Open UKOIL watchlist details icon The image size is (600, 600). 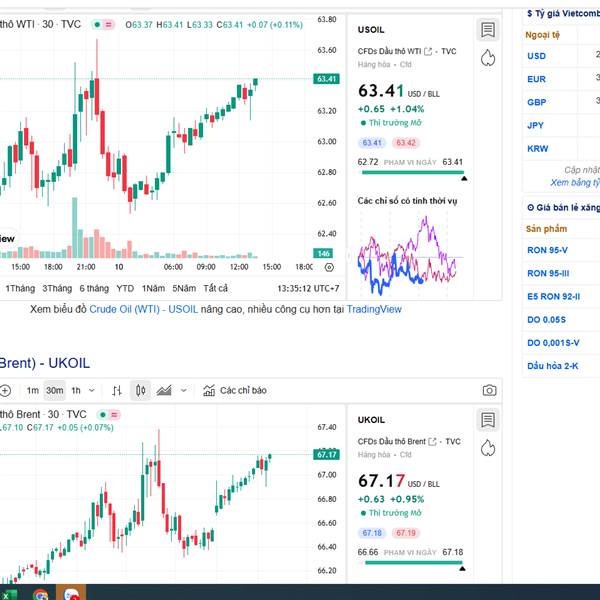488,420
